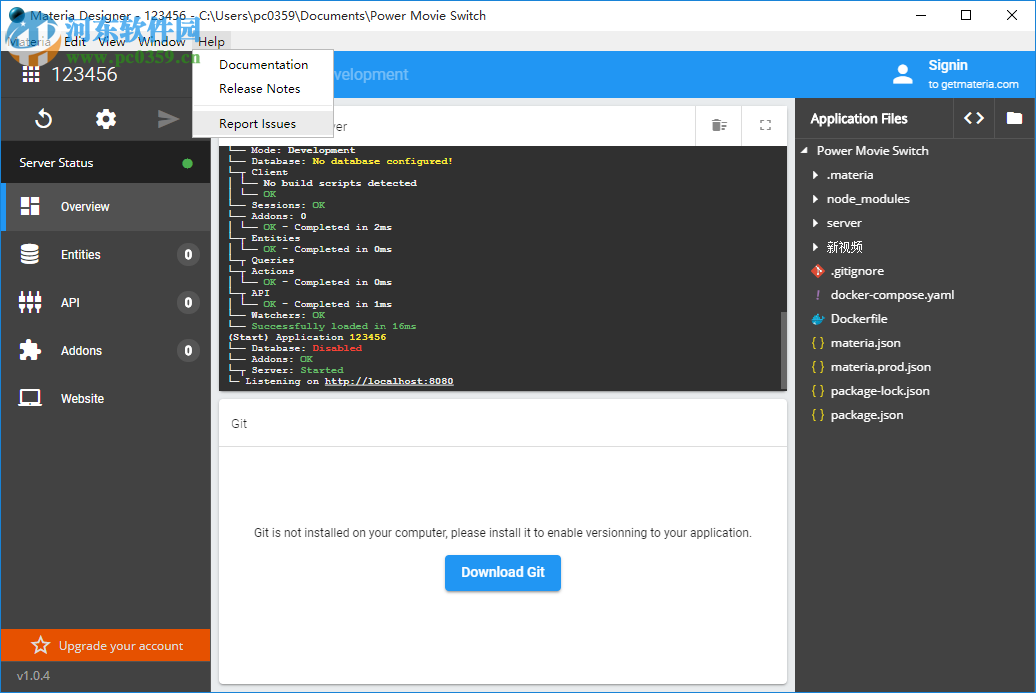Expand the server folder in file tree

(816, 223)
